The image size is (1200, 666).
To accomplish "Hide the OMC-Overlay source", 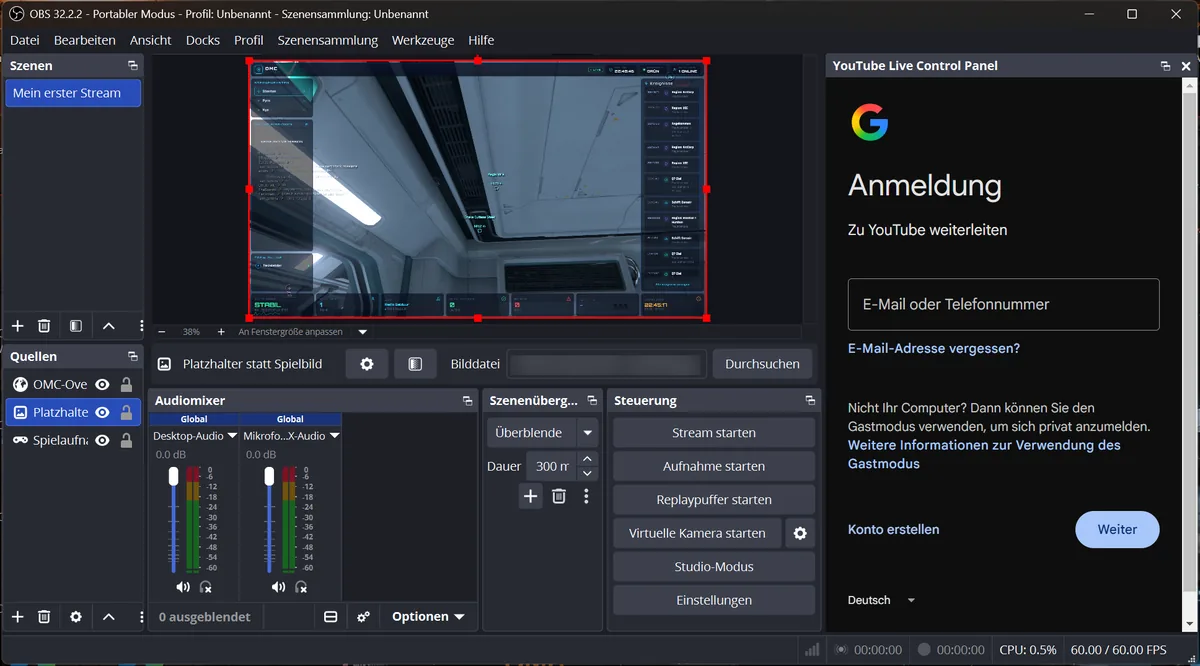I will (102, 384).
